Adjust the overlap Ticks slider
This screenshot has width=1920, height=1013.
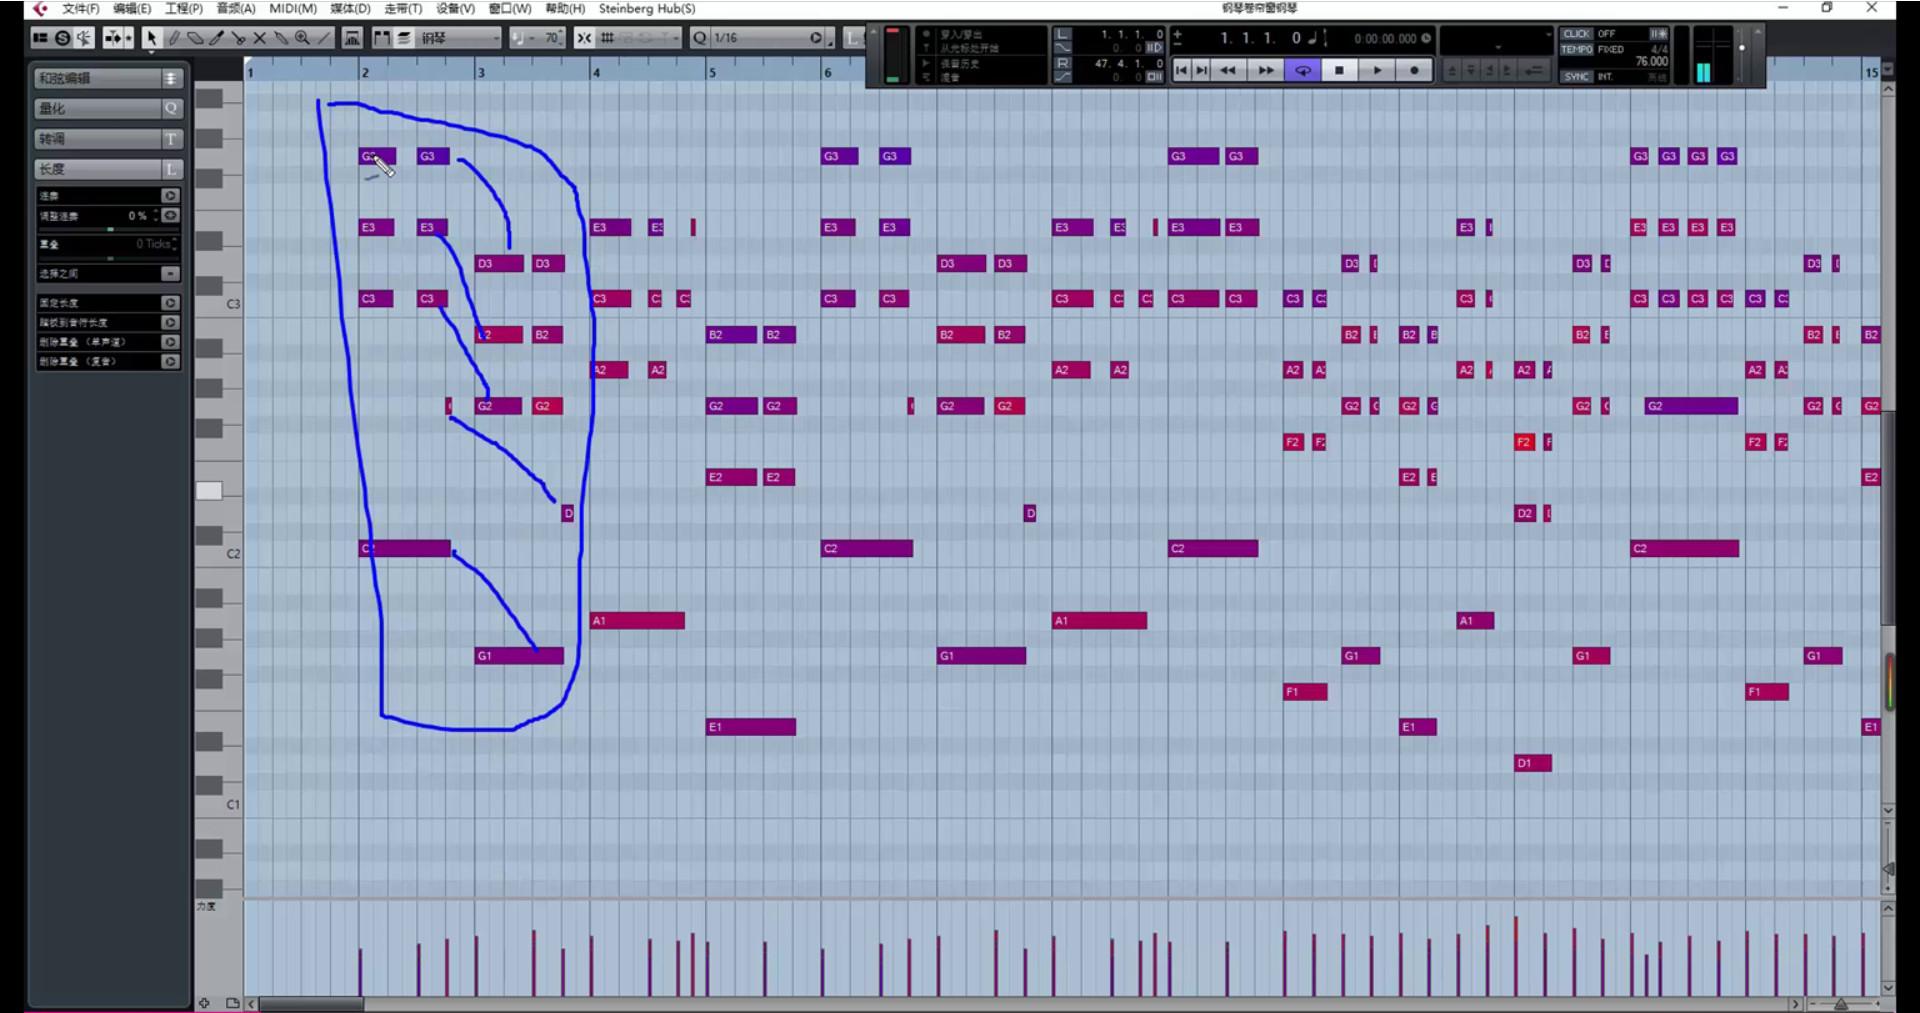point(108,258)
